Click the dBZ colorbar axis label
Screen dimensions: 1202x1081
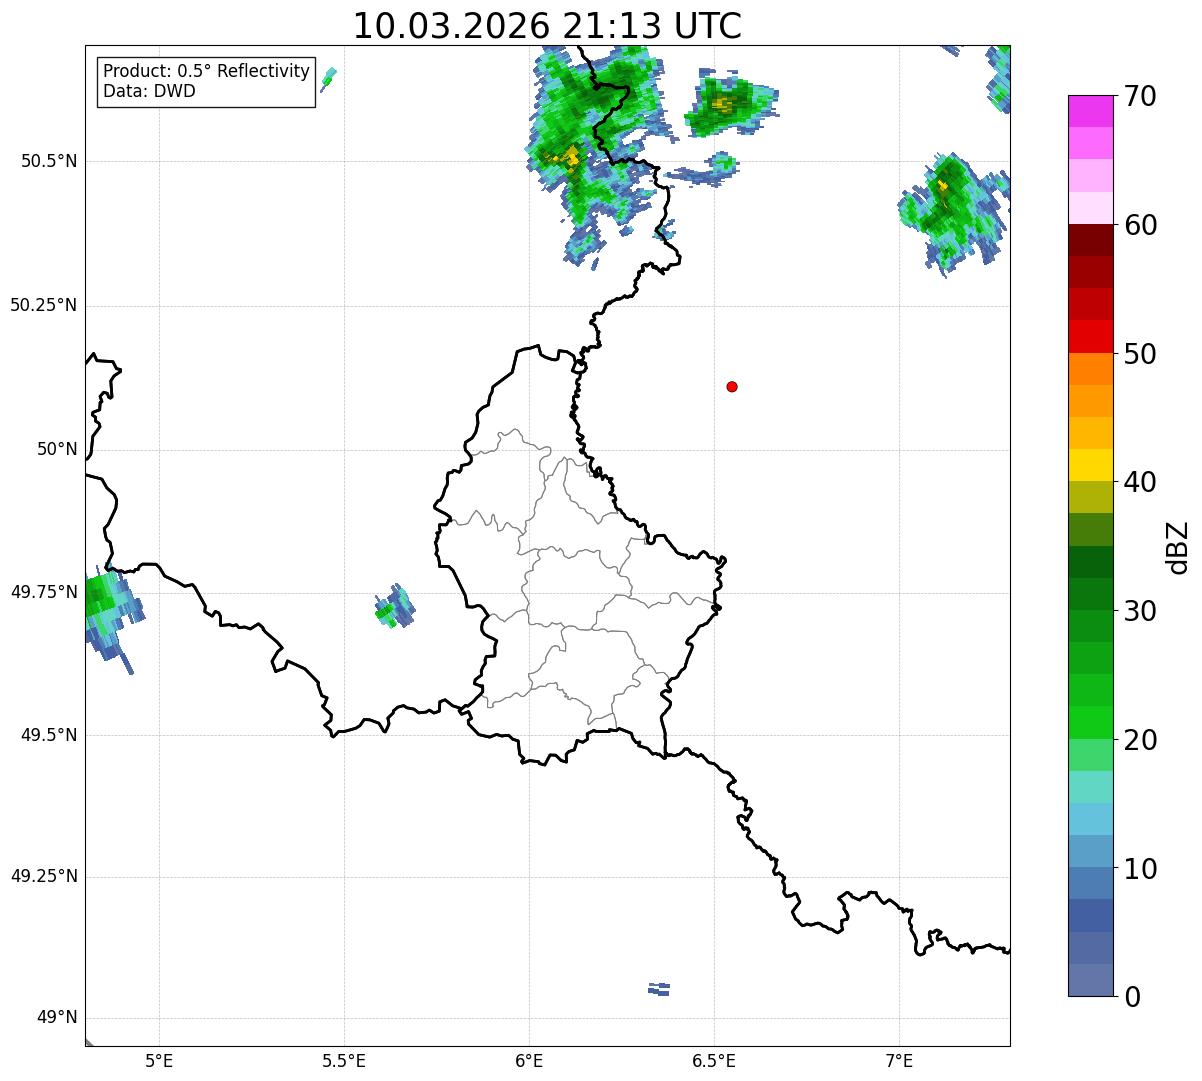(1178, 547)
